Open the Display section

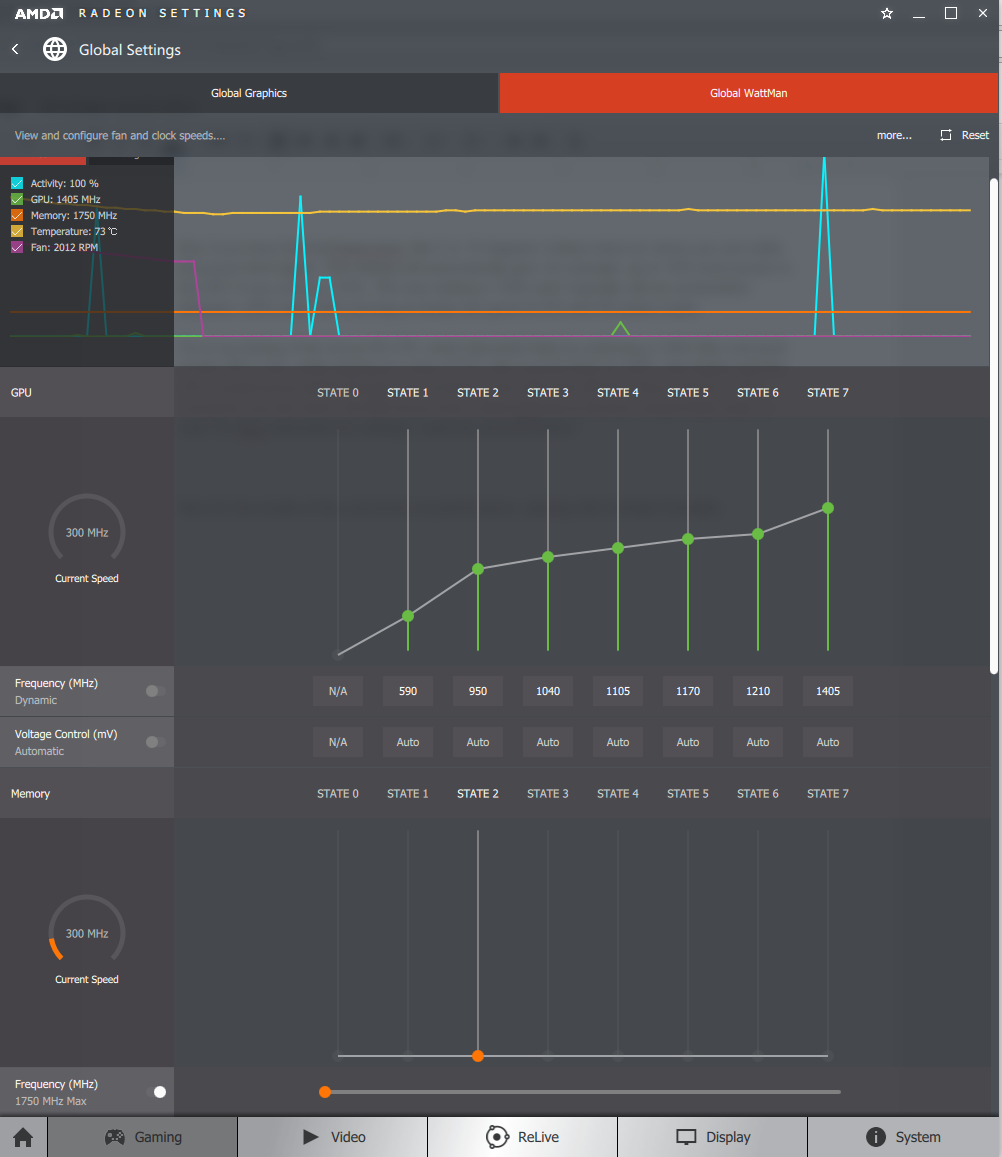point(713,1137)
